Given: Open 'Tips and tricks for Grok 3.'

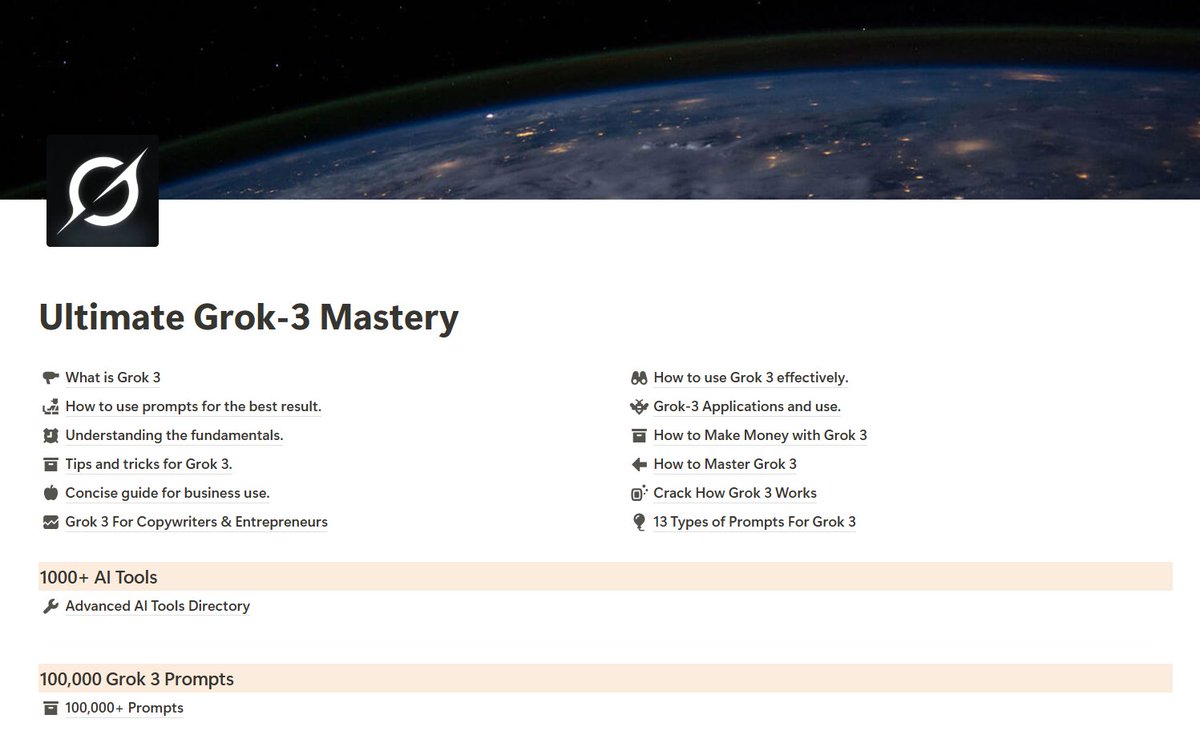Looking at the screenshot, I should pyautogui.click(x=149, y=464).
